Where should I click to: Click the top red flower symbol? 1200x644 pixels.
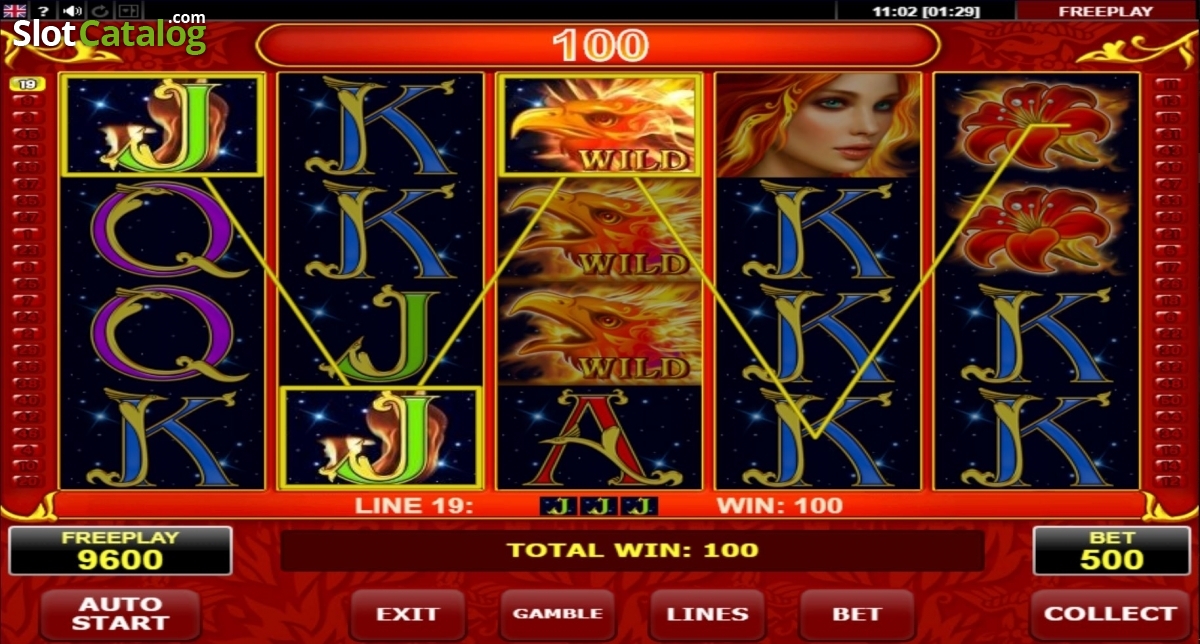[1037, 125]
